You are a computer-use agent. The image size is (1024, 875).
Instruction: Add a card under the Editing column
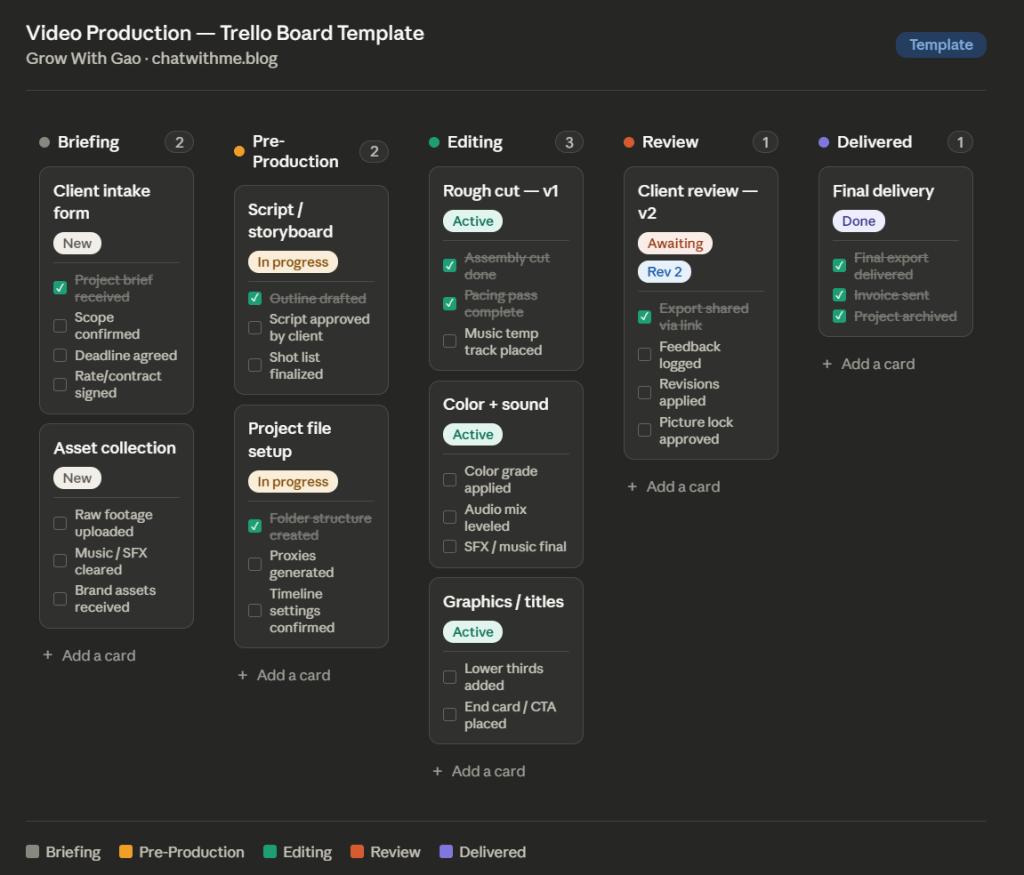tap(478, 771)
